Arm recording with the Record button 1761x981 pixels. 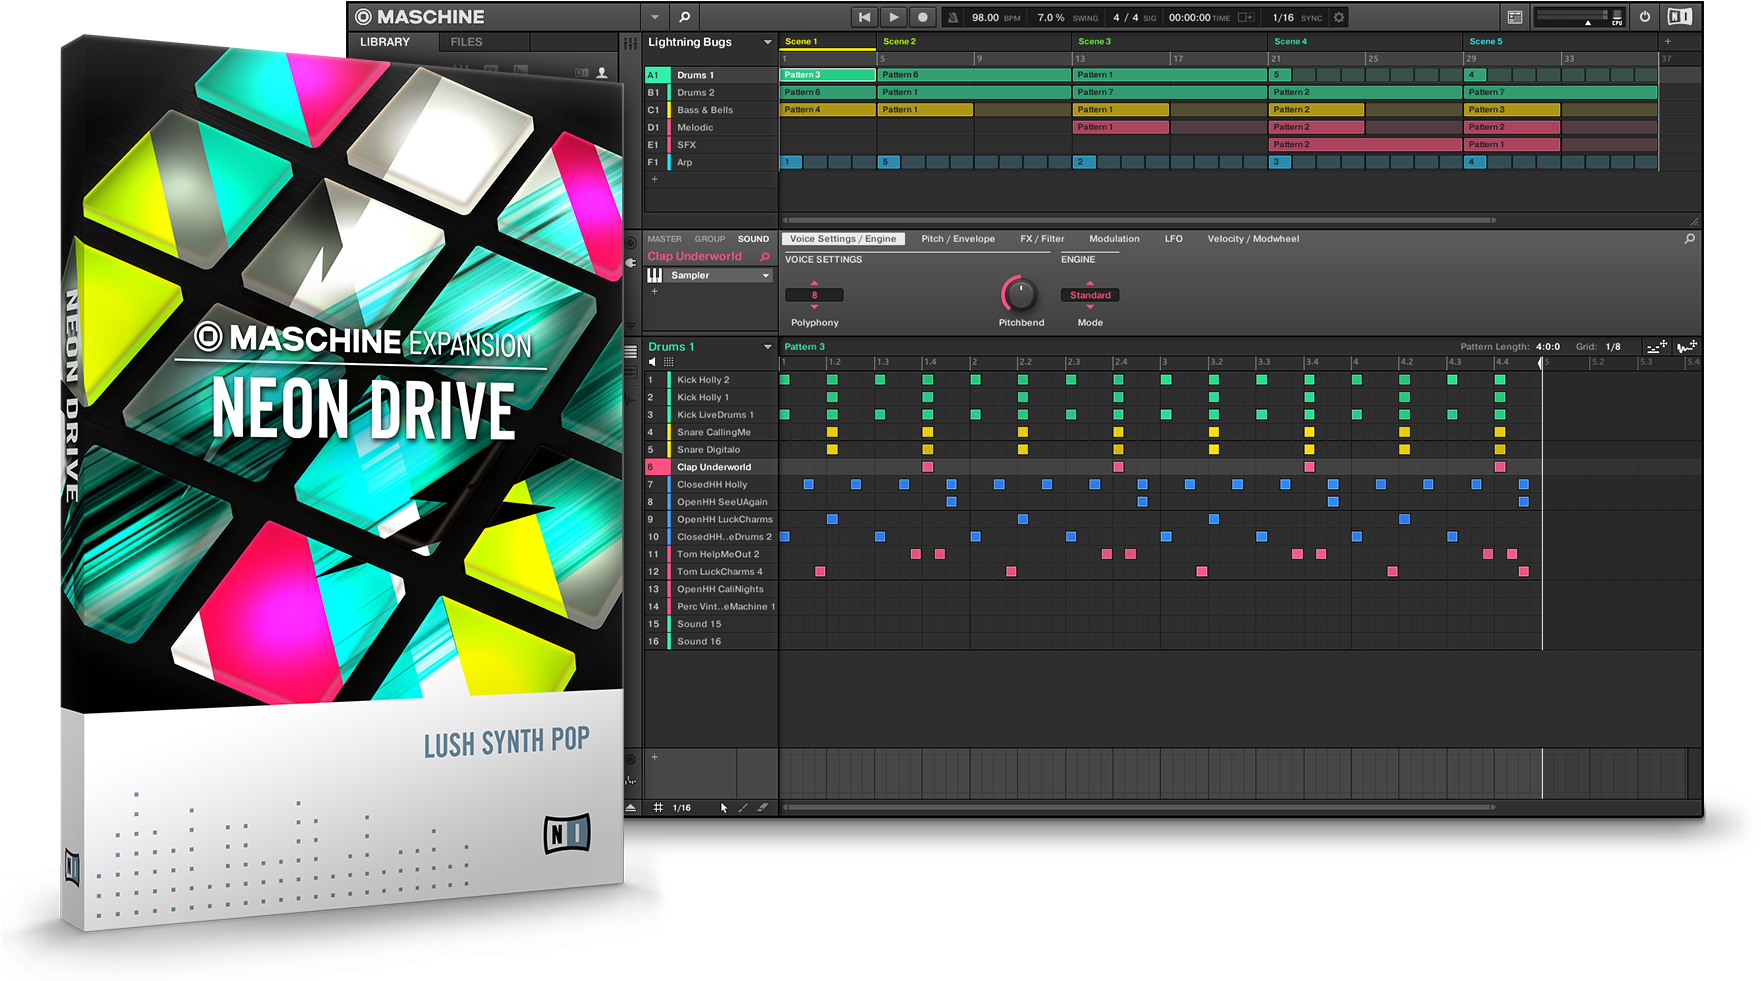(x=923, y=17)
